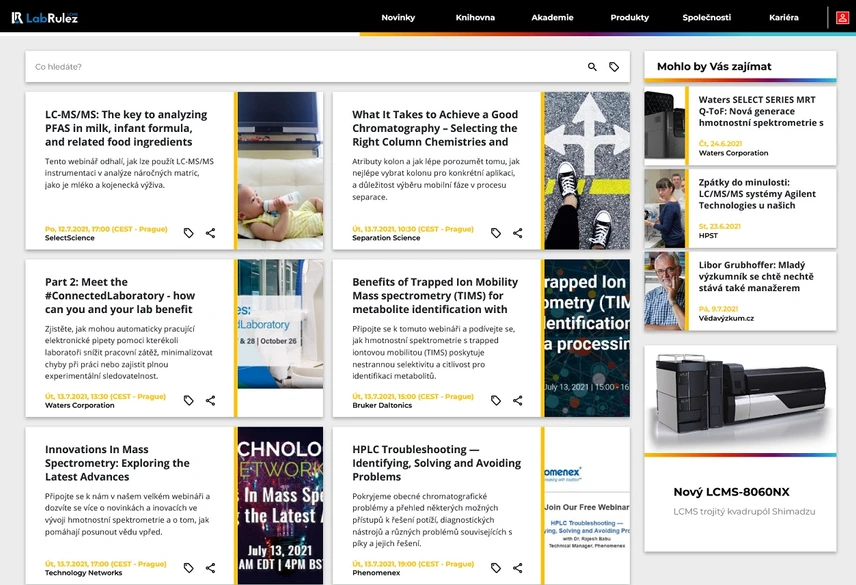Viewport: 856px width, 585px height.
Task: Focus the 'Co hledáte?' search field
Action: (x=306, y=67)
